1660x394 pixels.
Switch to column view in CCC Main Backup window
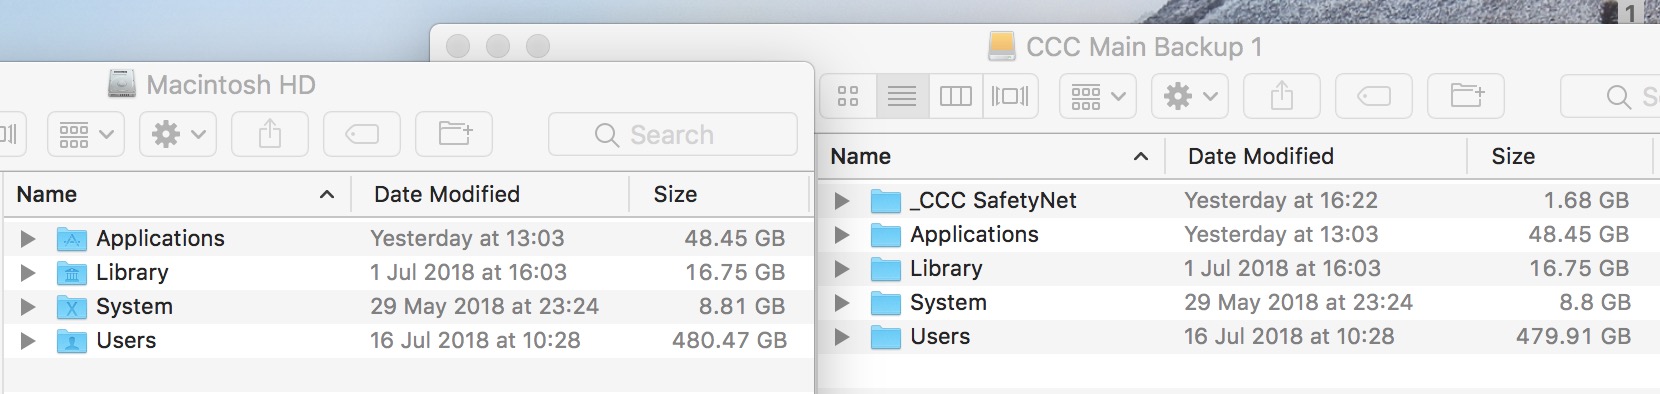pos(956,96)
